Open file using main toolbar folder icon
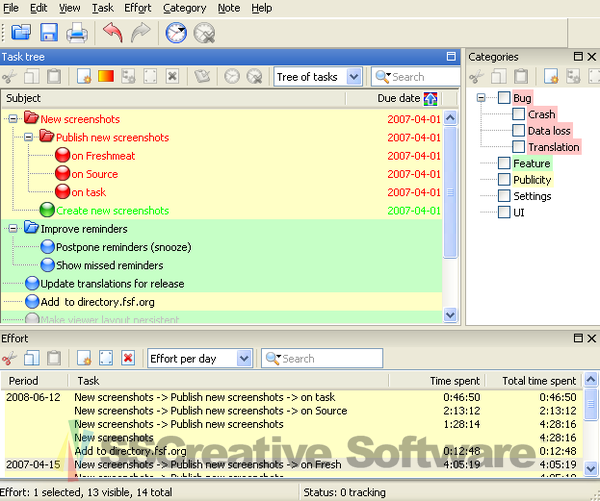The height and width of the screenshot is (501, 600). [x=21, y=33]
